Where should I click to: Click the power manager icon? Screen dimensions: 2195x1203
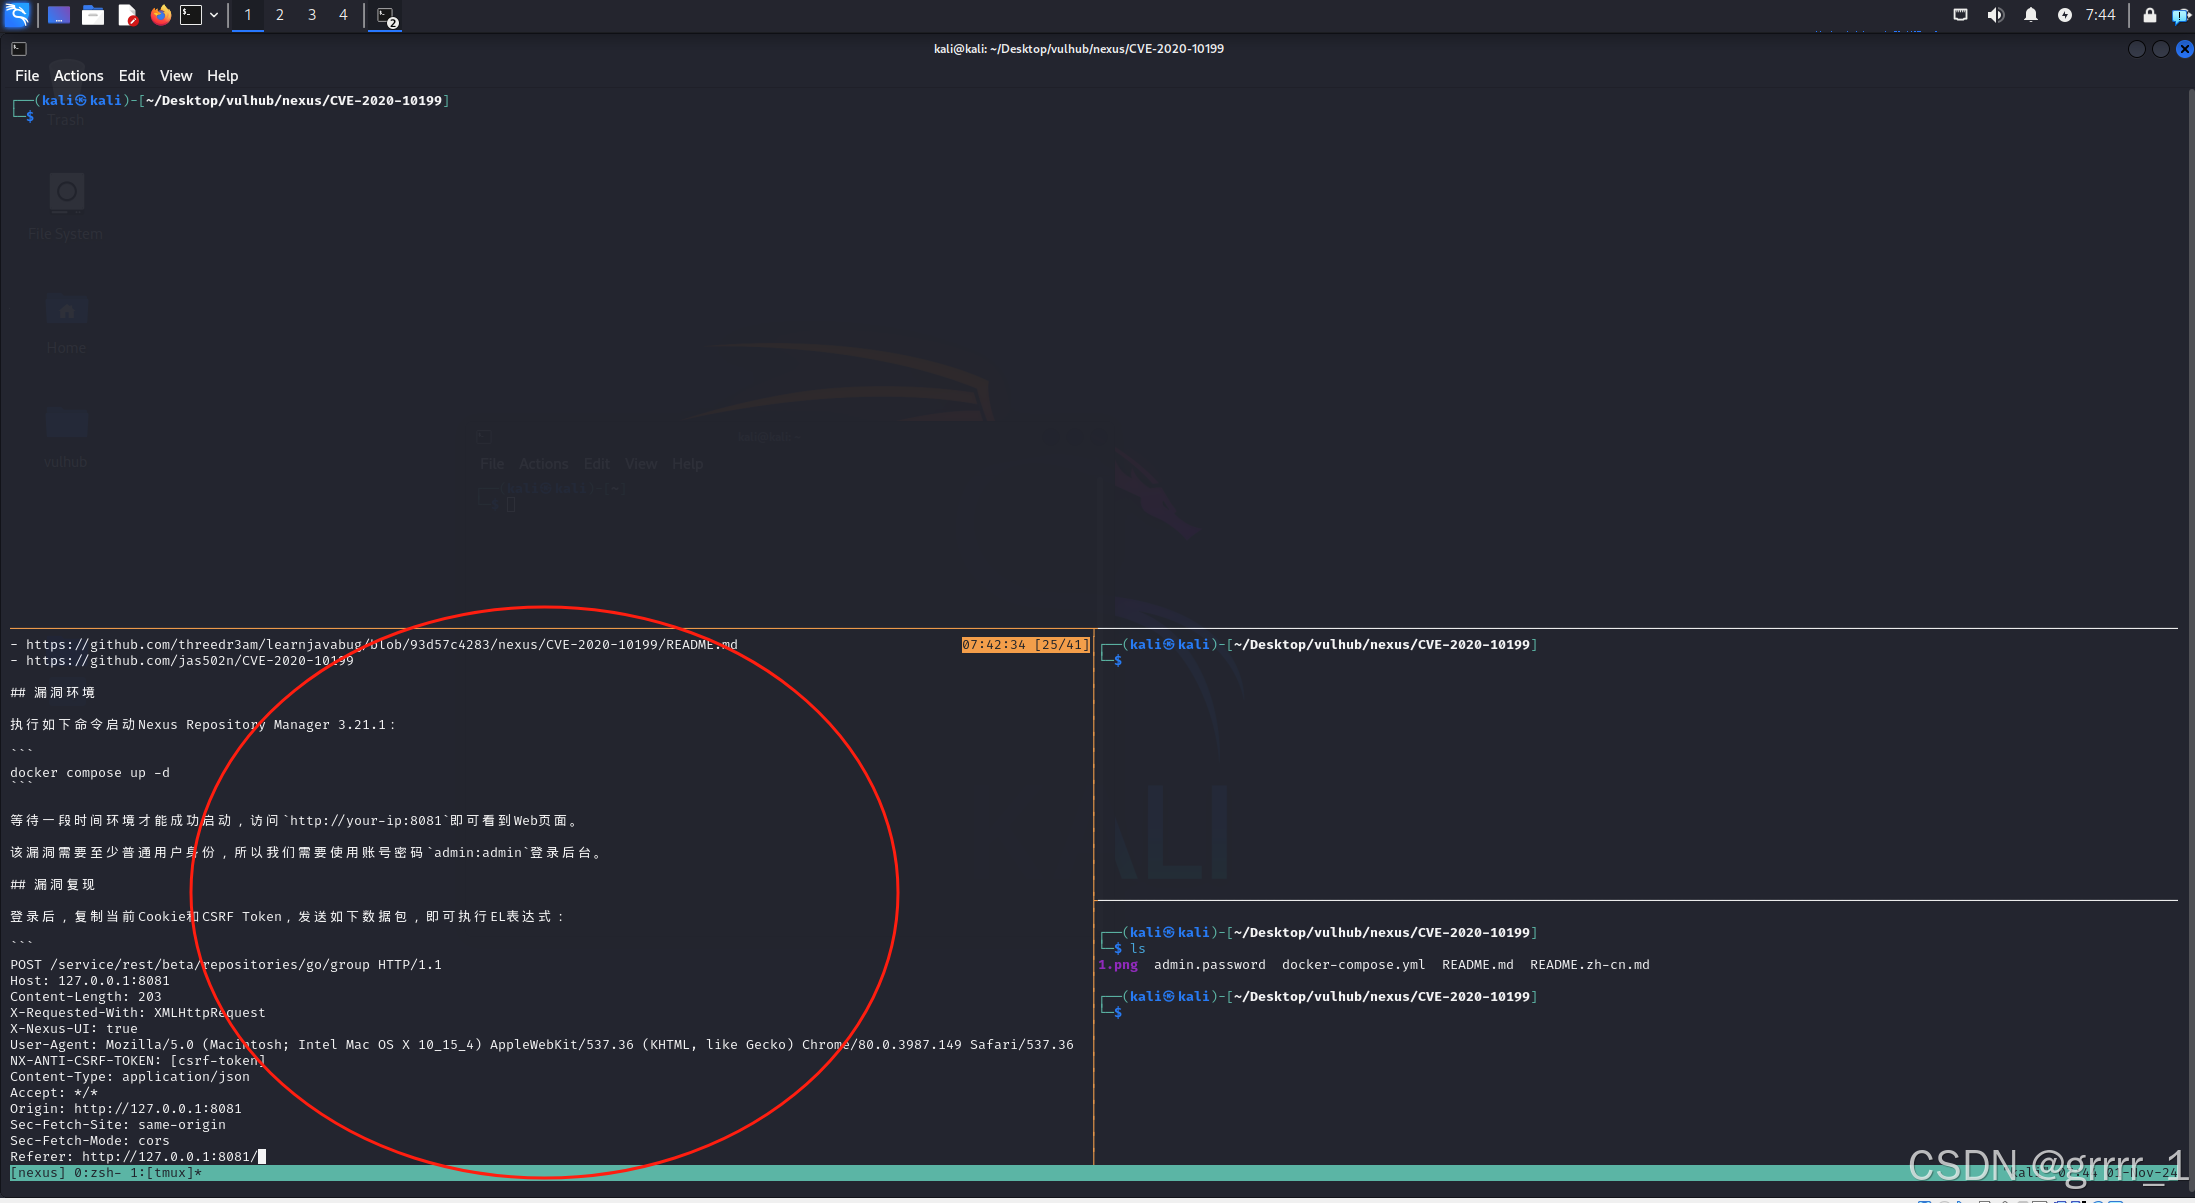(x=2064, y=15)
